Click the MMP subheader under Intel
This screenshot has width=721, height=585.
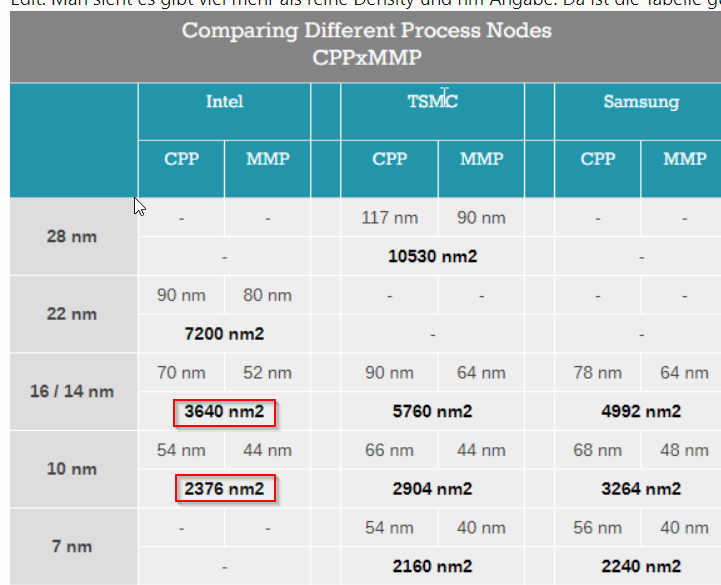pyautogui.click(x=268, y=159)
